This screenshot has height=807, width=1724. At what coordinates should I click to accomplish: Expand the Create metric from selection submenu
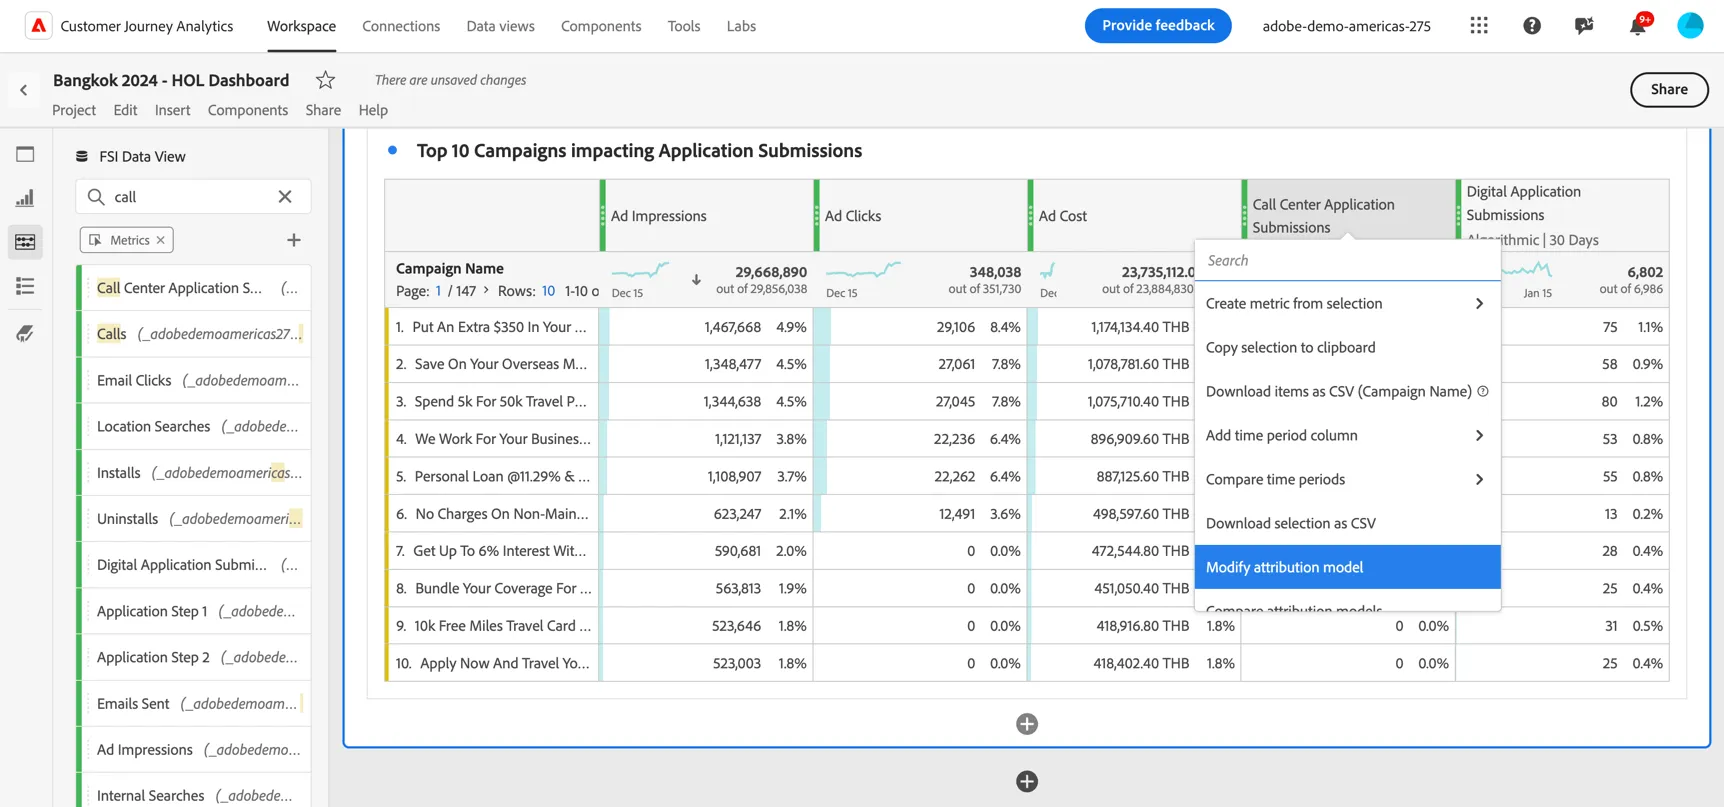click(1479, 303)
